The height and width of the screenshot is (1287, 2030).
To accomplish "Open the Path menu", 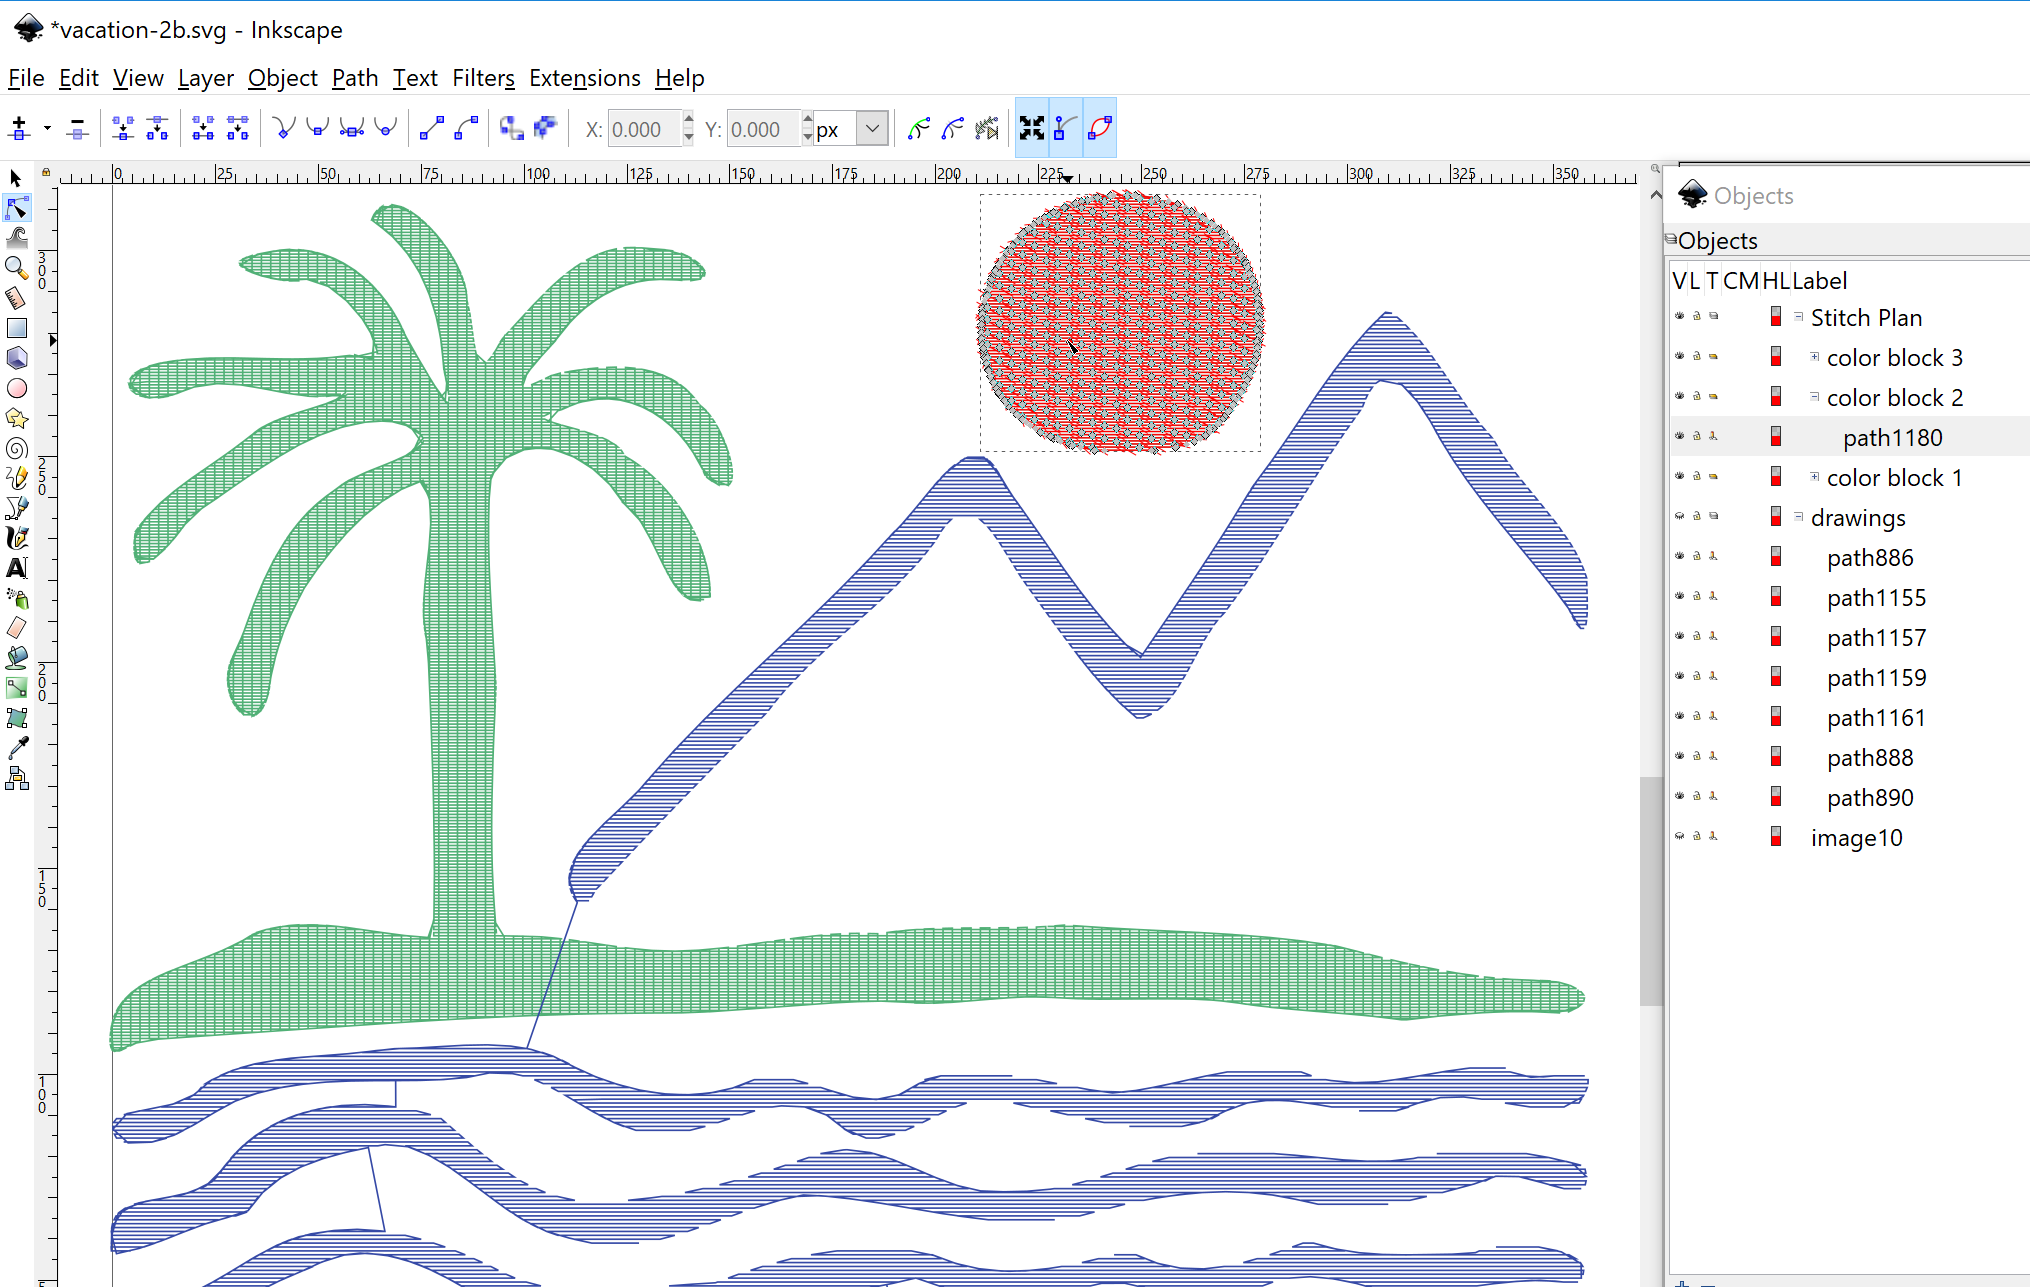I will (354, 78).
